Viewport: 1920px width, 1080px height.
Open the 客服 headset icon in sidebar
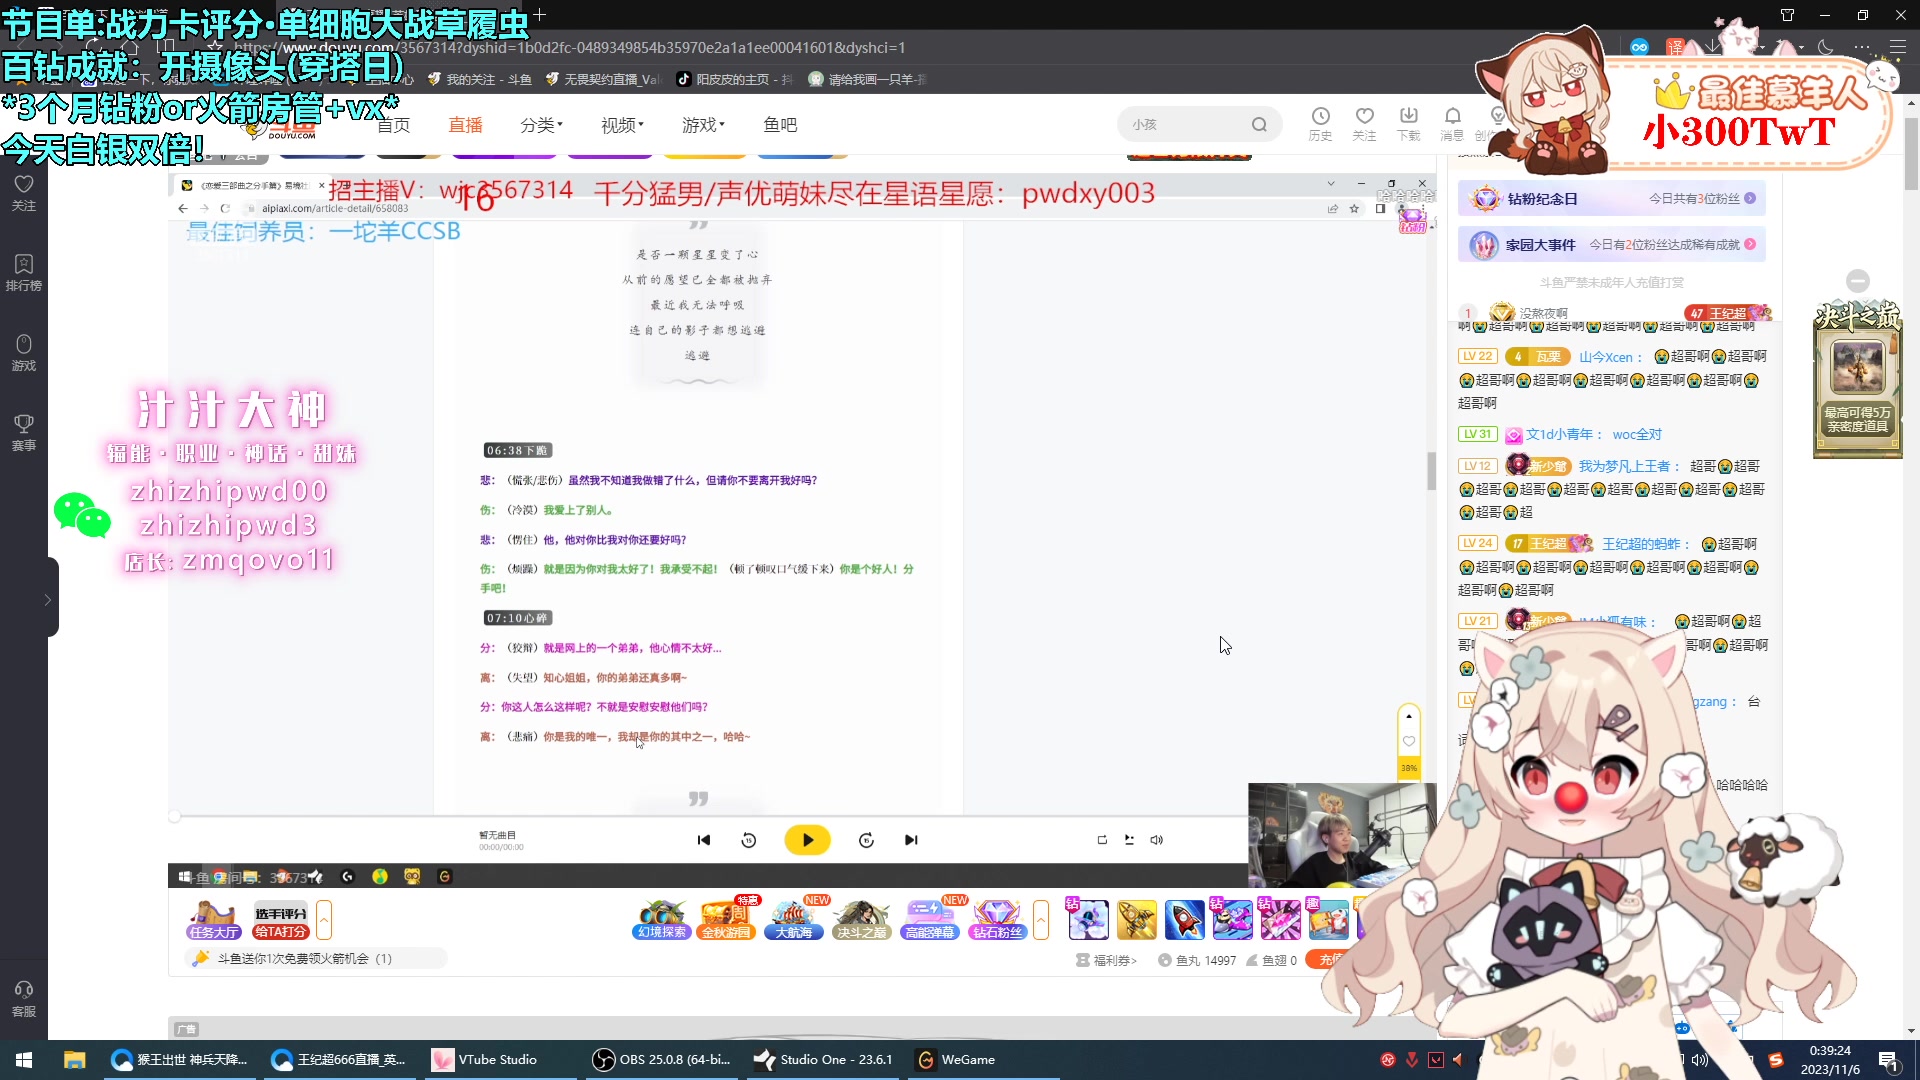pyautogui.click(x=24, y=998)
